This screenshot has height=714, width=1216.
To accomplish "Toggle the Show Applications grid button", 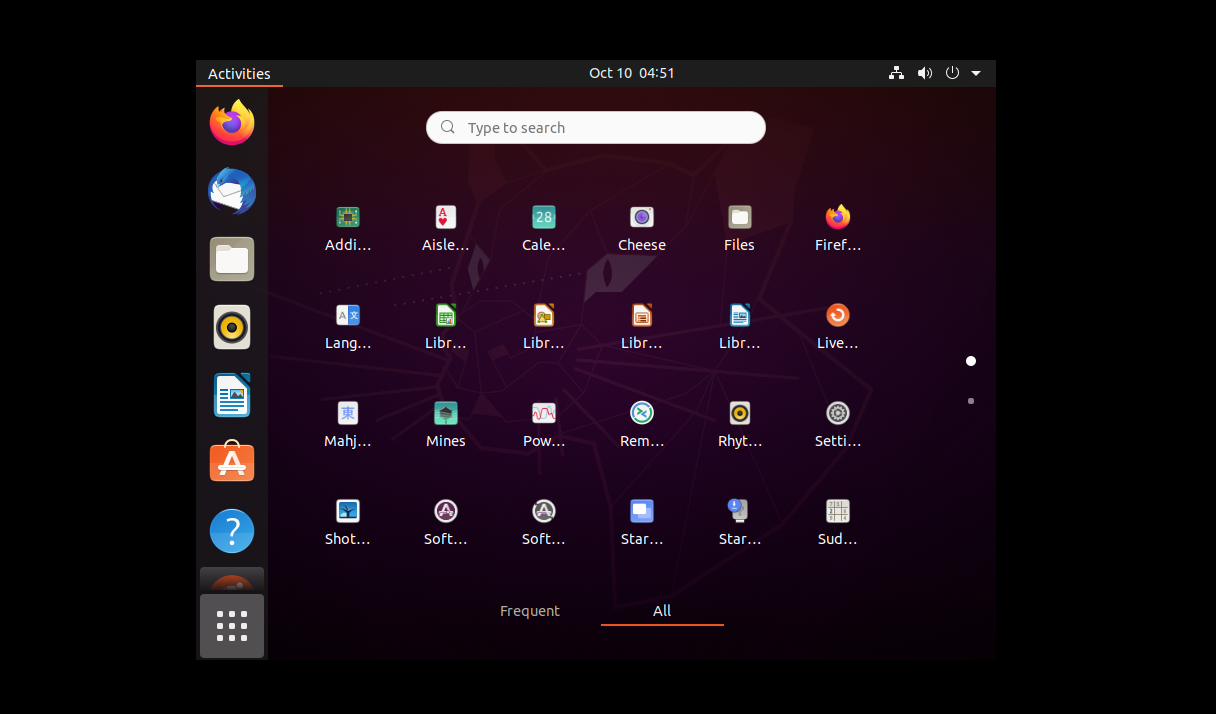I will [x=232, y=626].
